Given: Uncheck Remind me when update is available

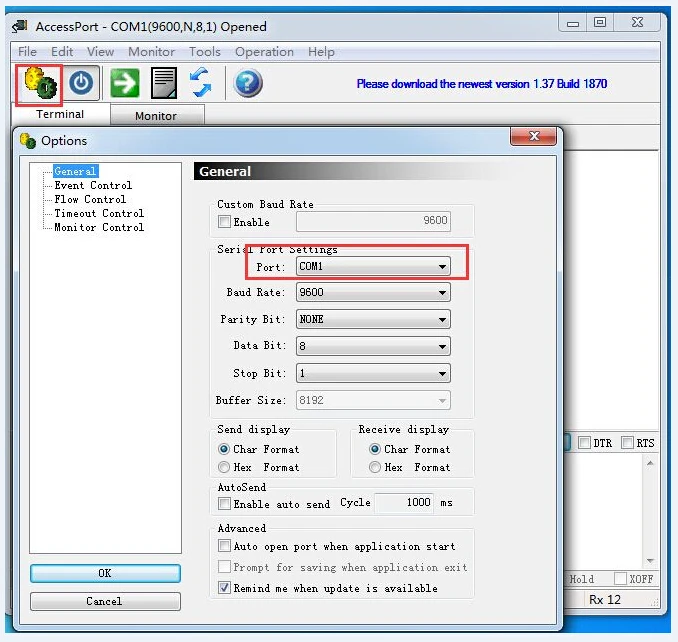Looking at the screenshot, I should (225, 589).
